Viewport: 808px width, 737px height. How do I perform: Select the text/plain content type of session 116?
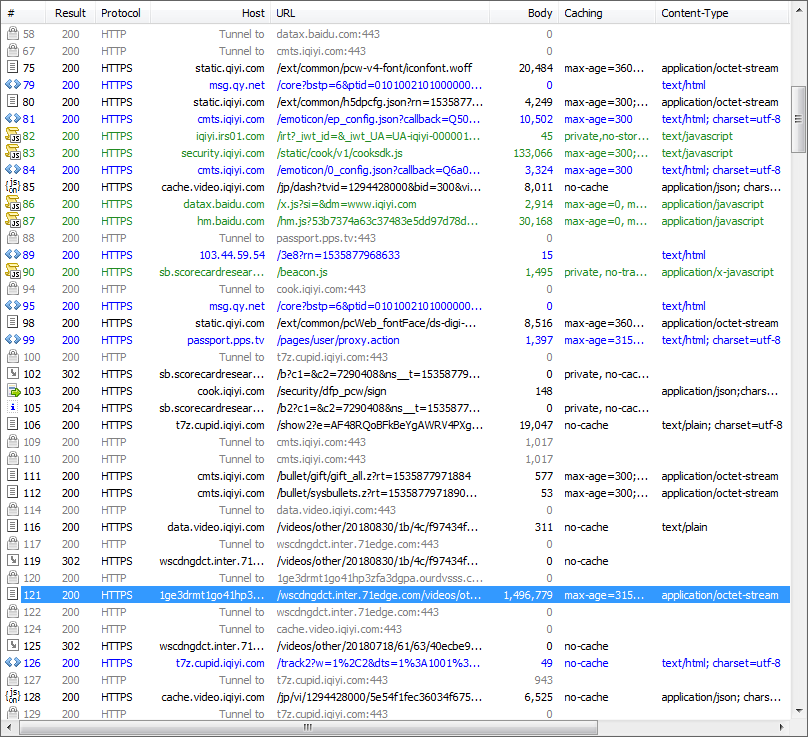[684, 527]
